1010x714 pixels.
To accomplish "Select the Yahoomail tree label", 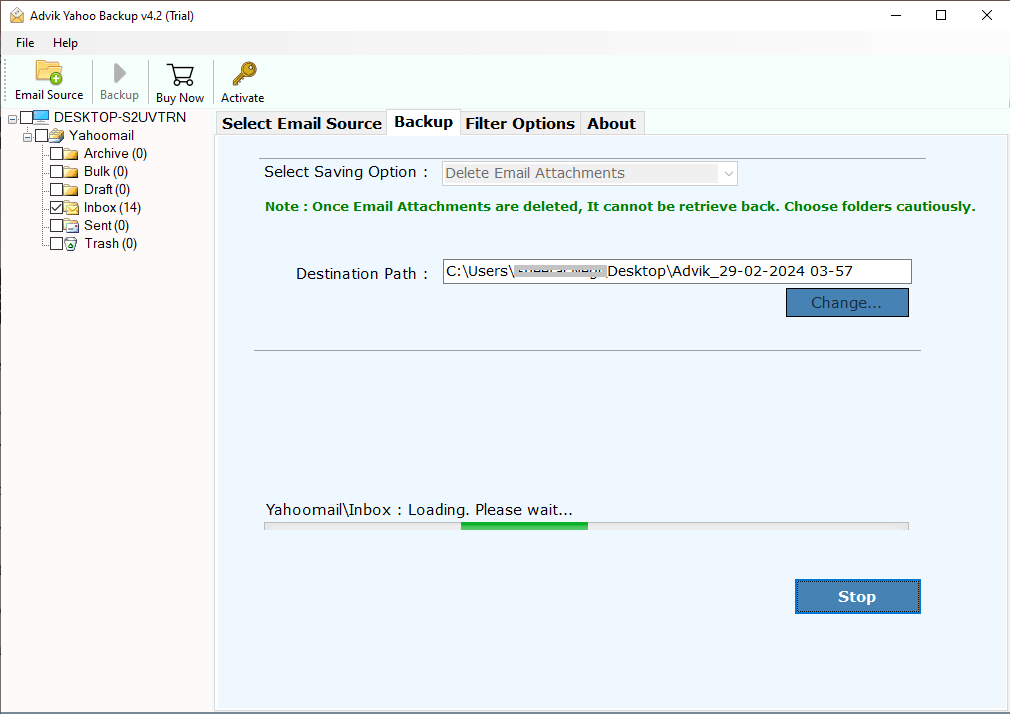I will pyautogui.click(x=101, y=135).
